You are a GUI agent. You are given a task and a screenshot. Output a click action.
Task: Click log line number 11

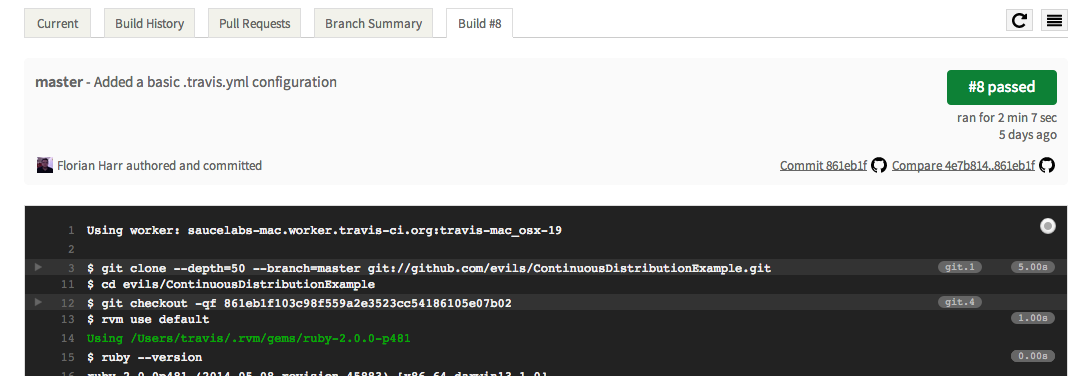pyautogui.click(x=67, y=284)
